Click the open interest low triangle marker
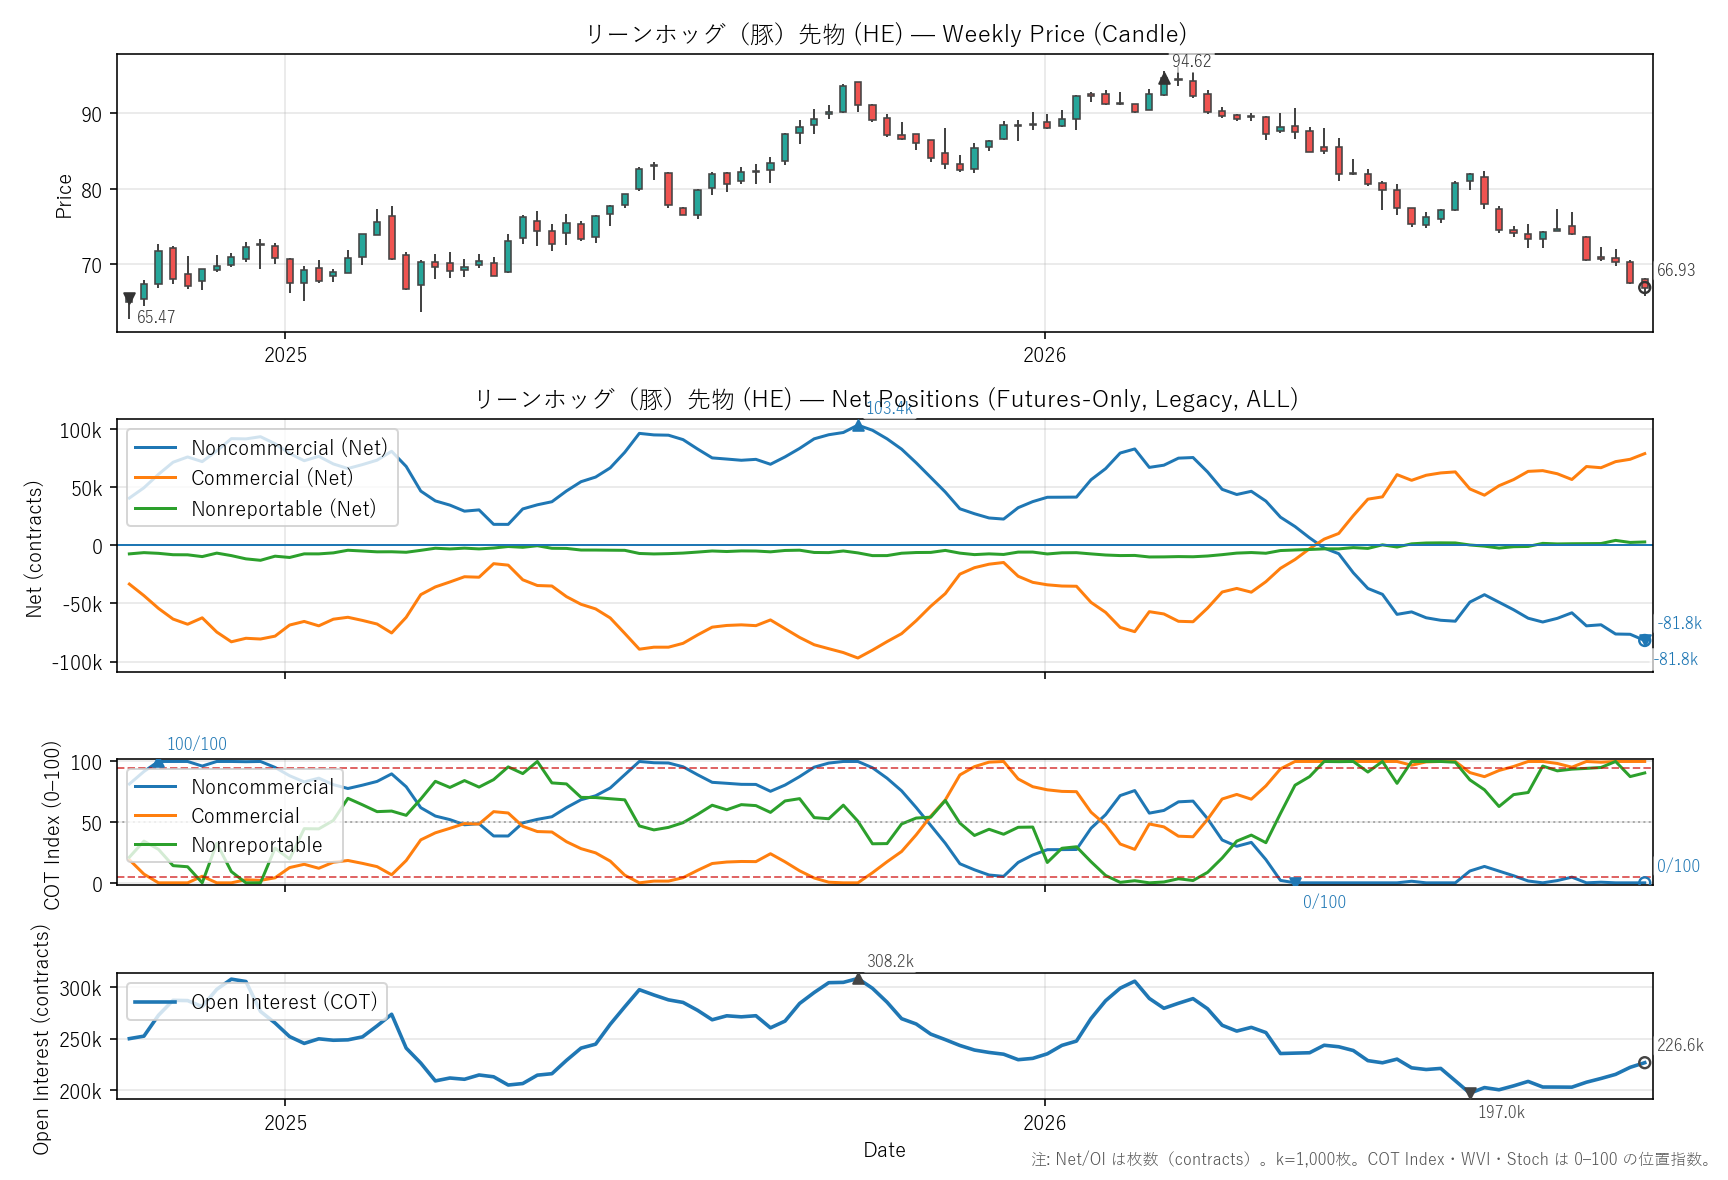 coord(1470,1094)
